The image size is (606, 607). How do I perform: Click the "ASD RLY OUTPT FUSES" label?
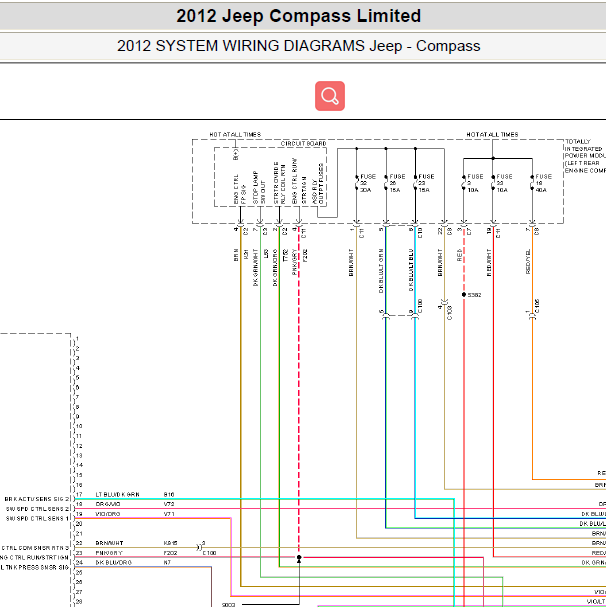318,183
